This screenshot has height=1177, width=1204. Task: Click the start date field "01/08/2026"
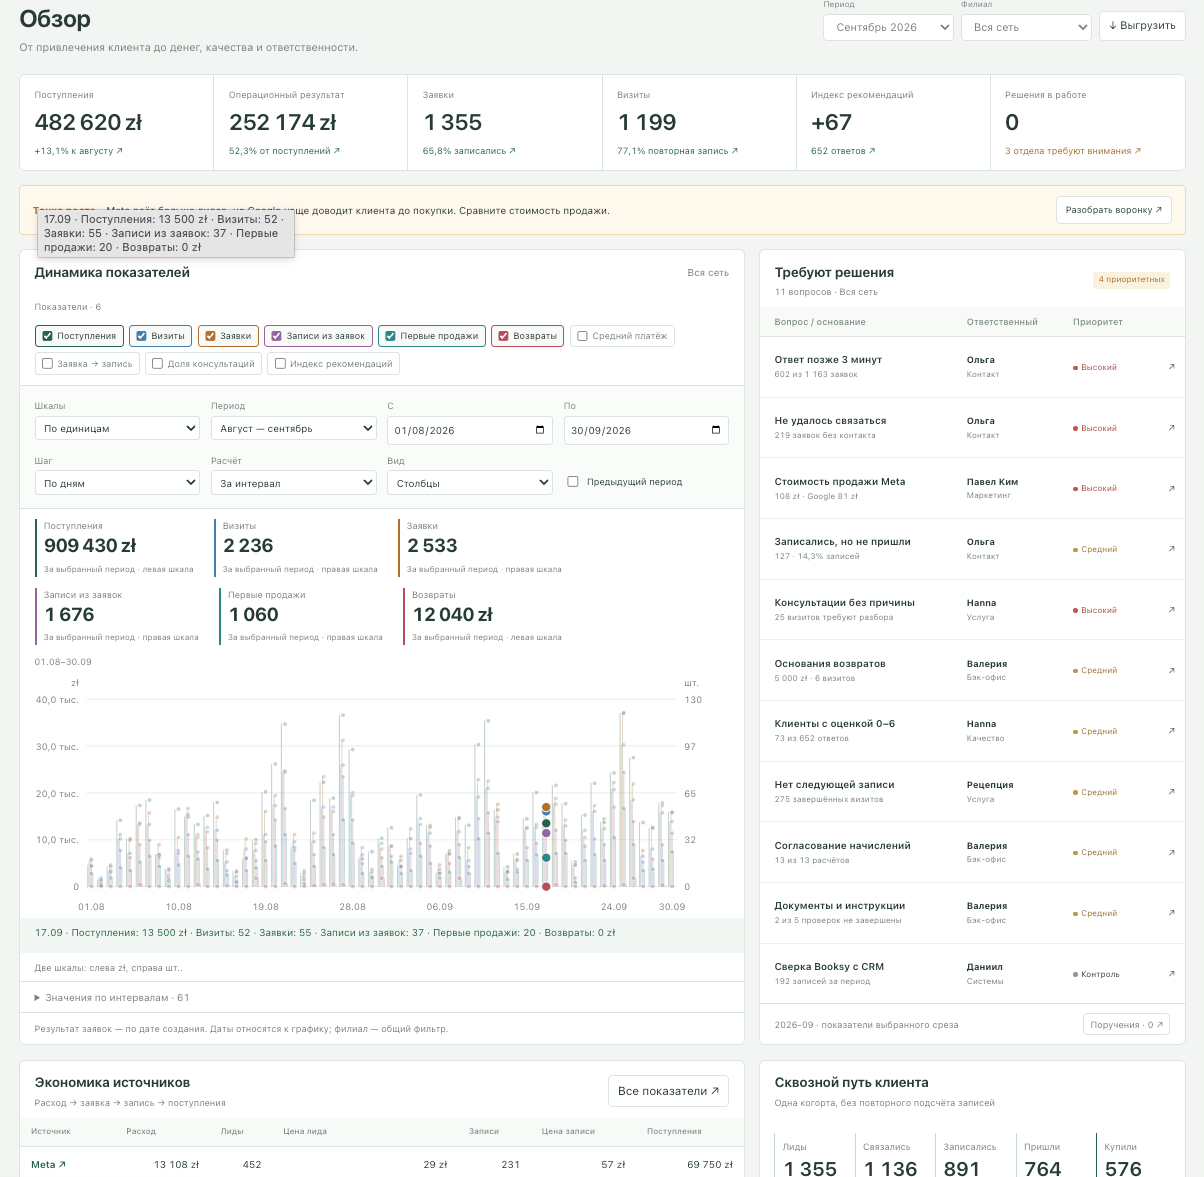470,430
